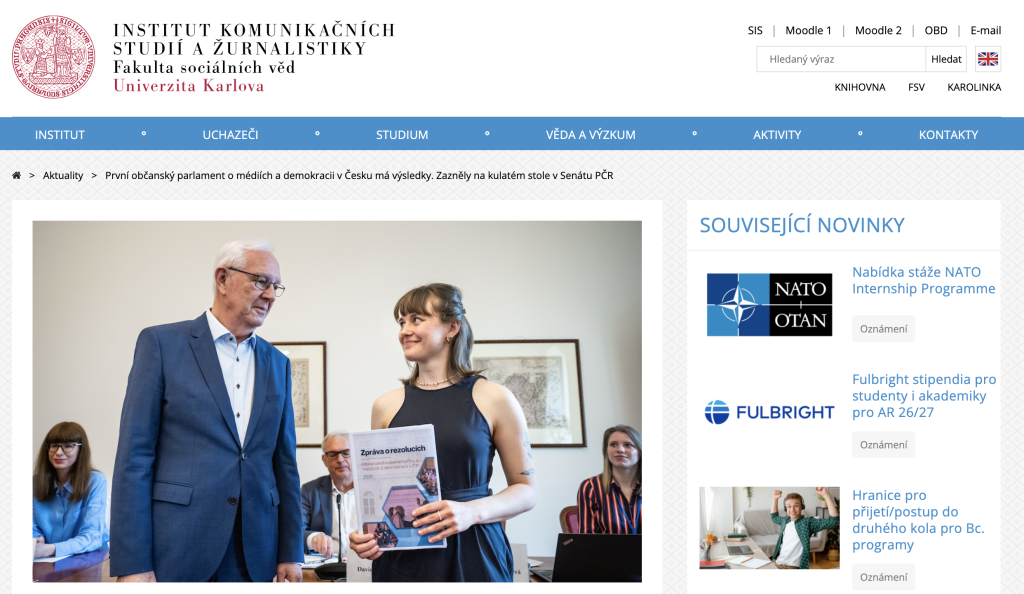Open the Fulbright logo thumbnail
Screen dimensions: 1024x594
(769, 412)
